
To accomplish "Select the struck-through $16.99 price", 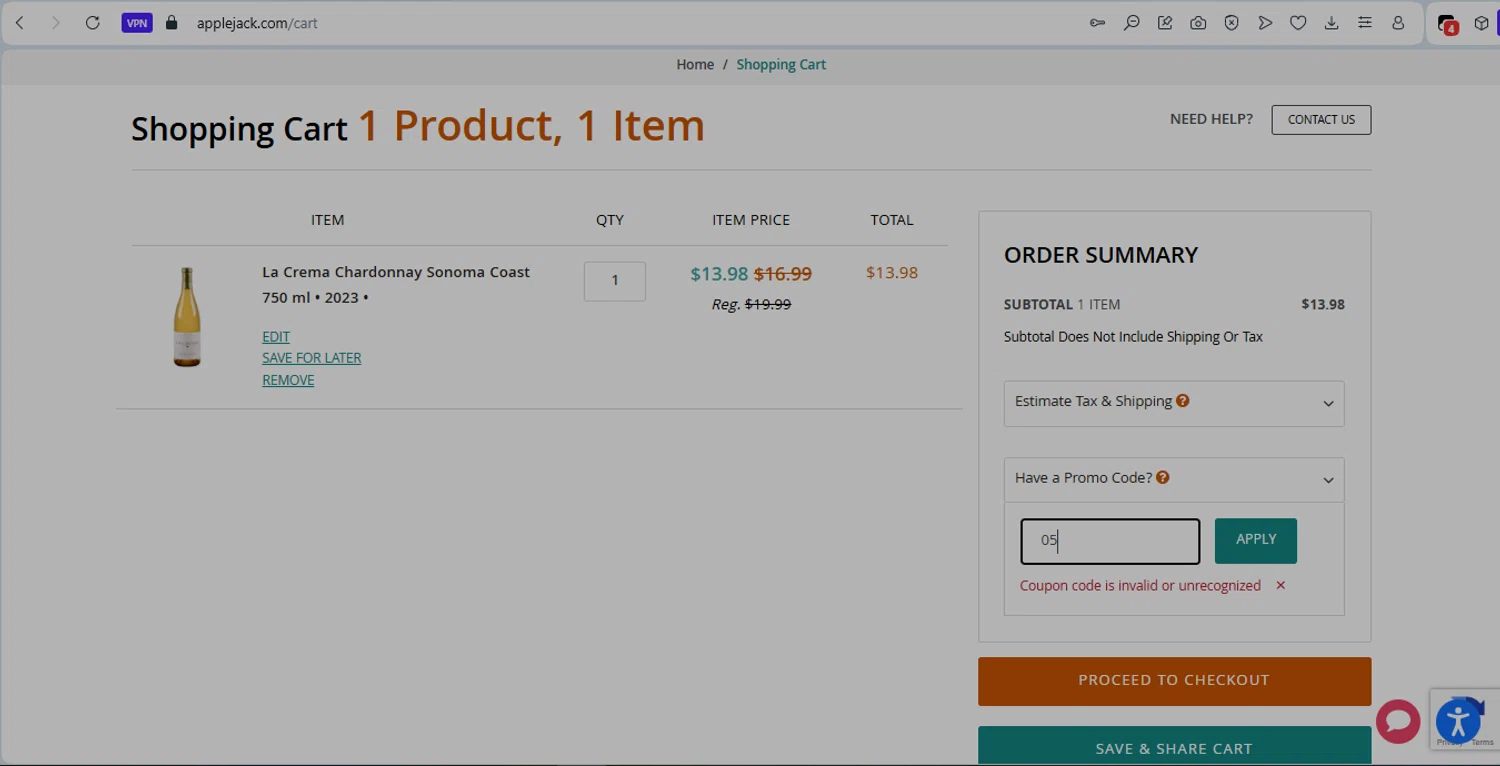I will pos(783,274).
